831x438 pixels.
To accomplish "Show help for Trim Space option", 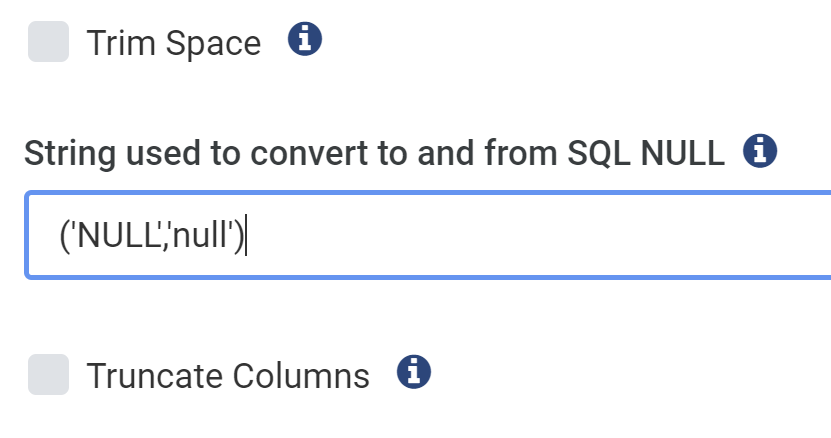I will [x=305, y=39].
